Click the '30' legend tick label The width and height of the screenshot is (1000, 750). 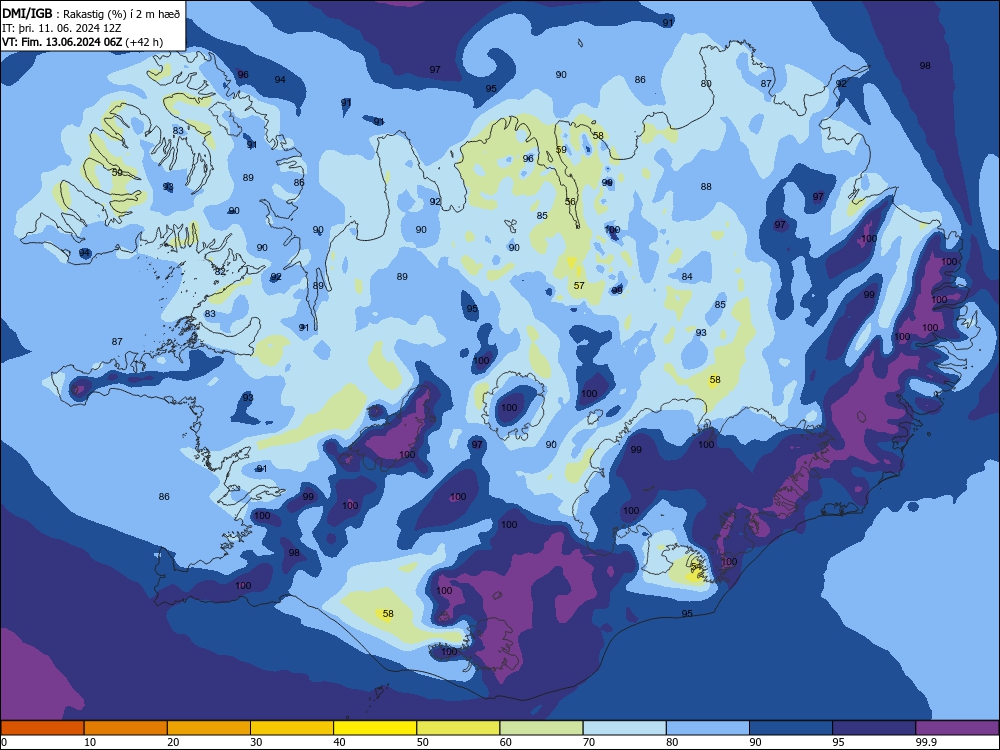[256, 742]
